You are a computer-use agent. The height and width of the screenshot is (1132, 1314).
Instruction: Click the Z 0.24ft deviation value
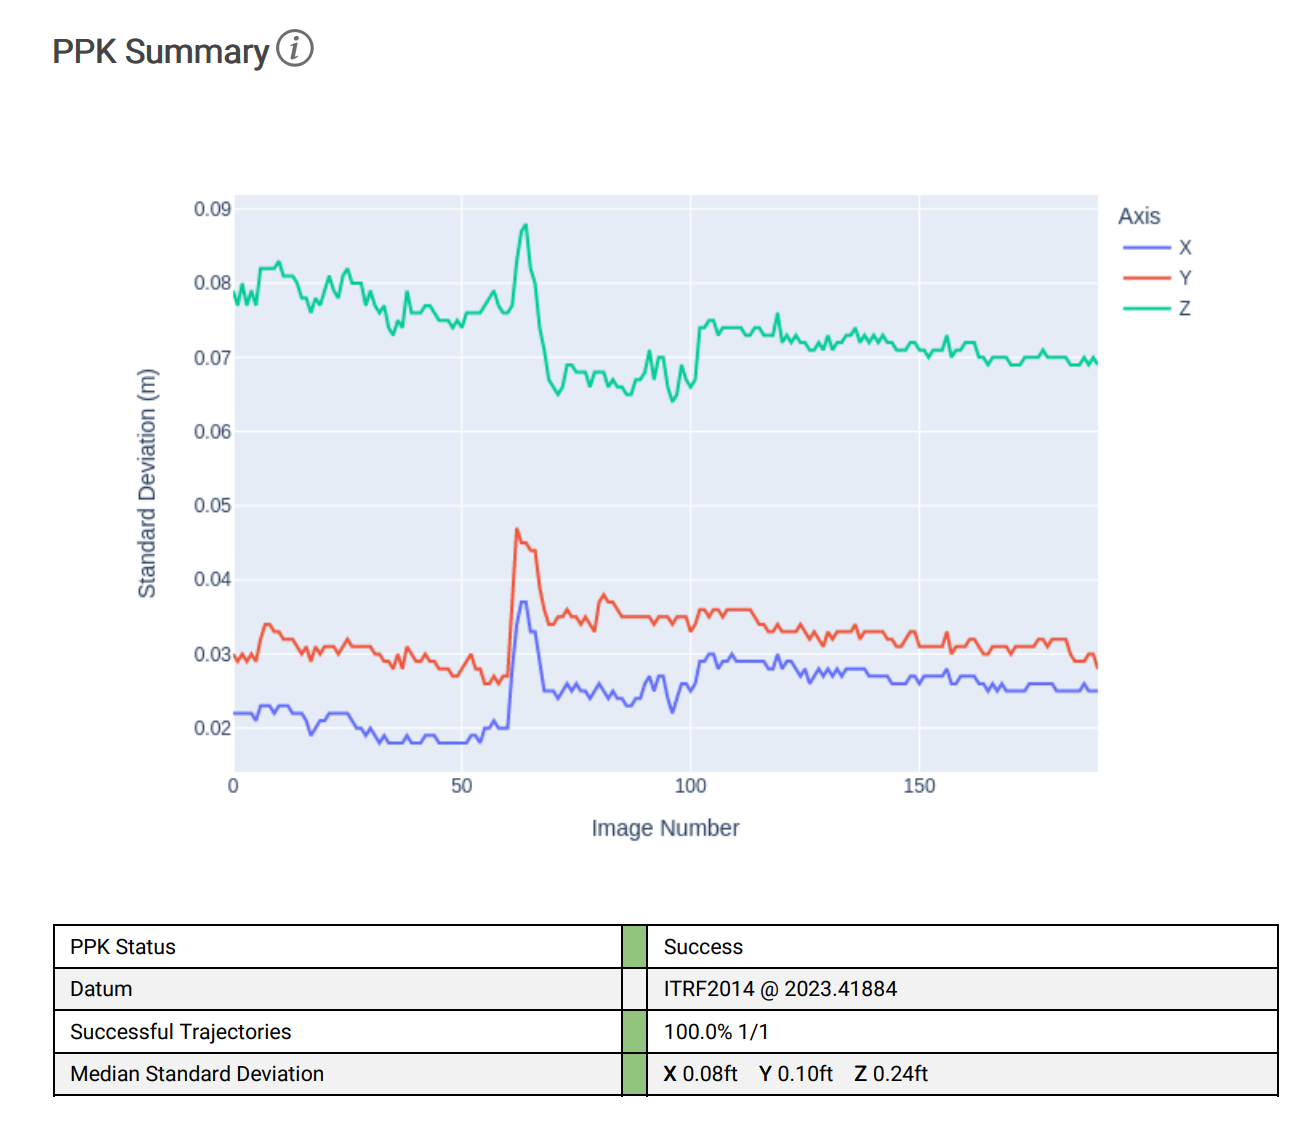[x=891, y=1074]
